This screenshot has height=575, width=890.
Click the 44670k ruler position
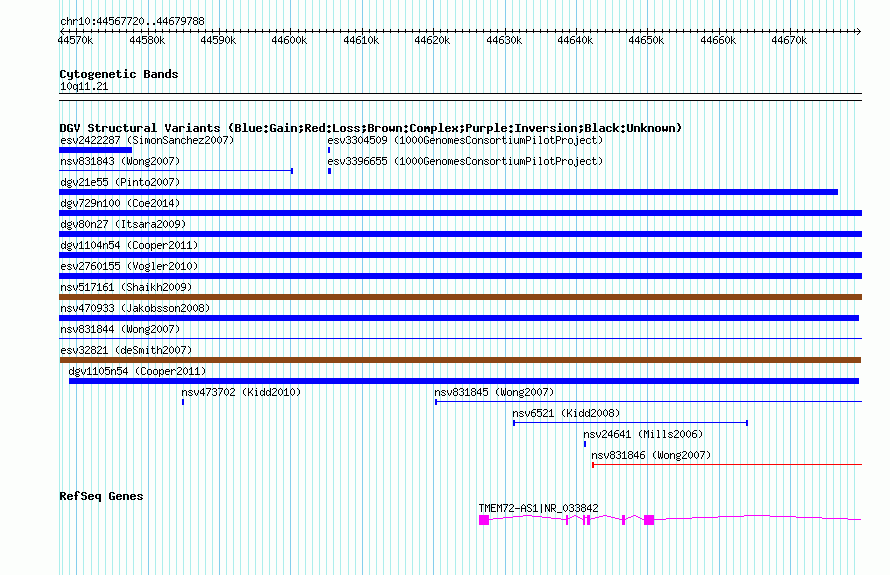[789, 40]
